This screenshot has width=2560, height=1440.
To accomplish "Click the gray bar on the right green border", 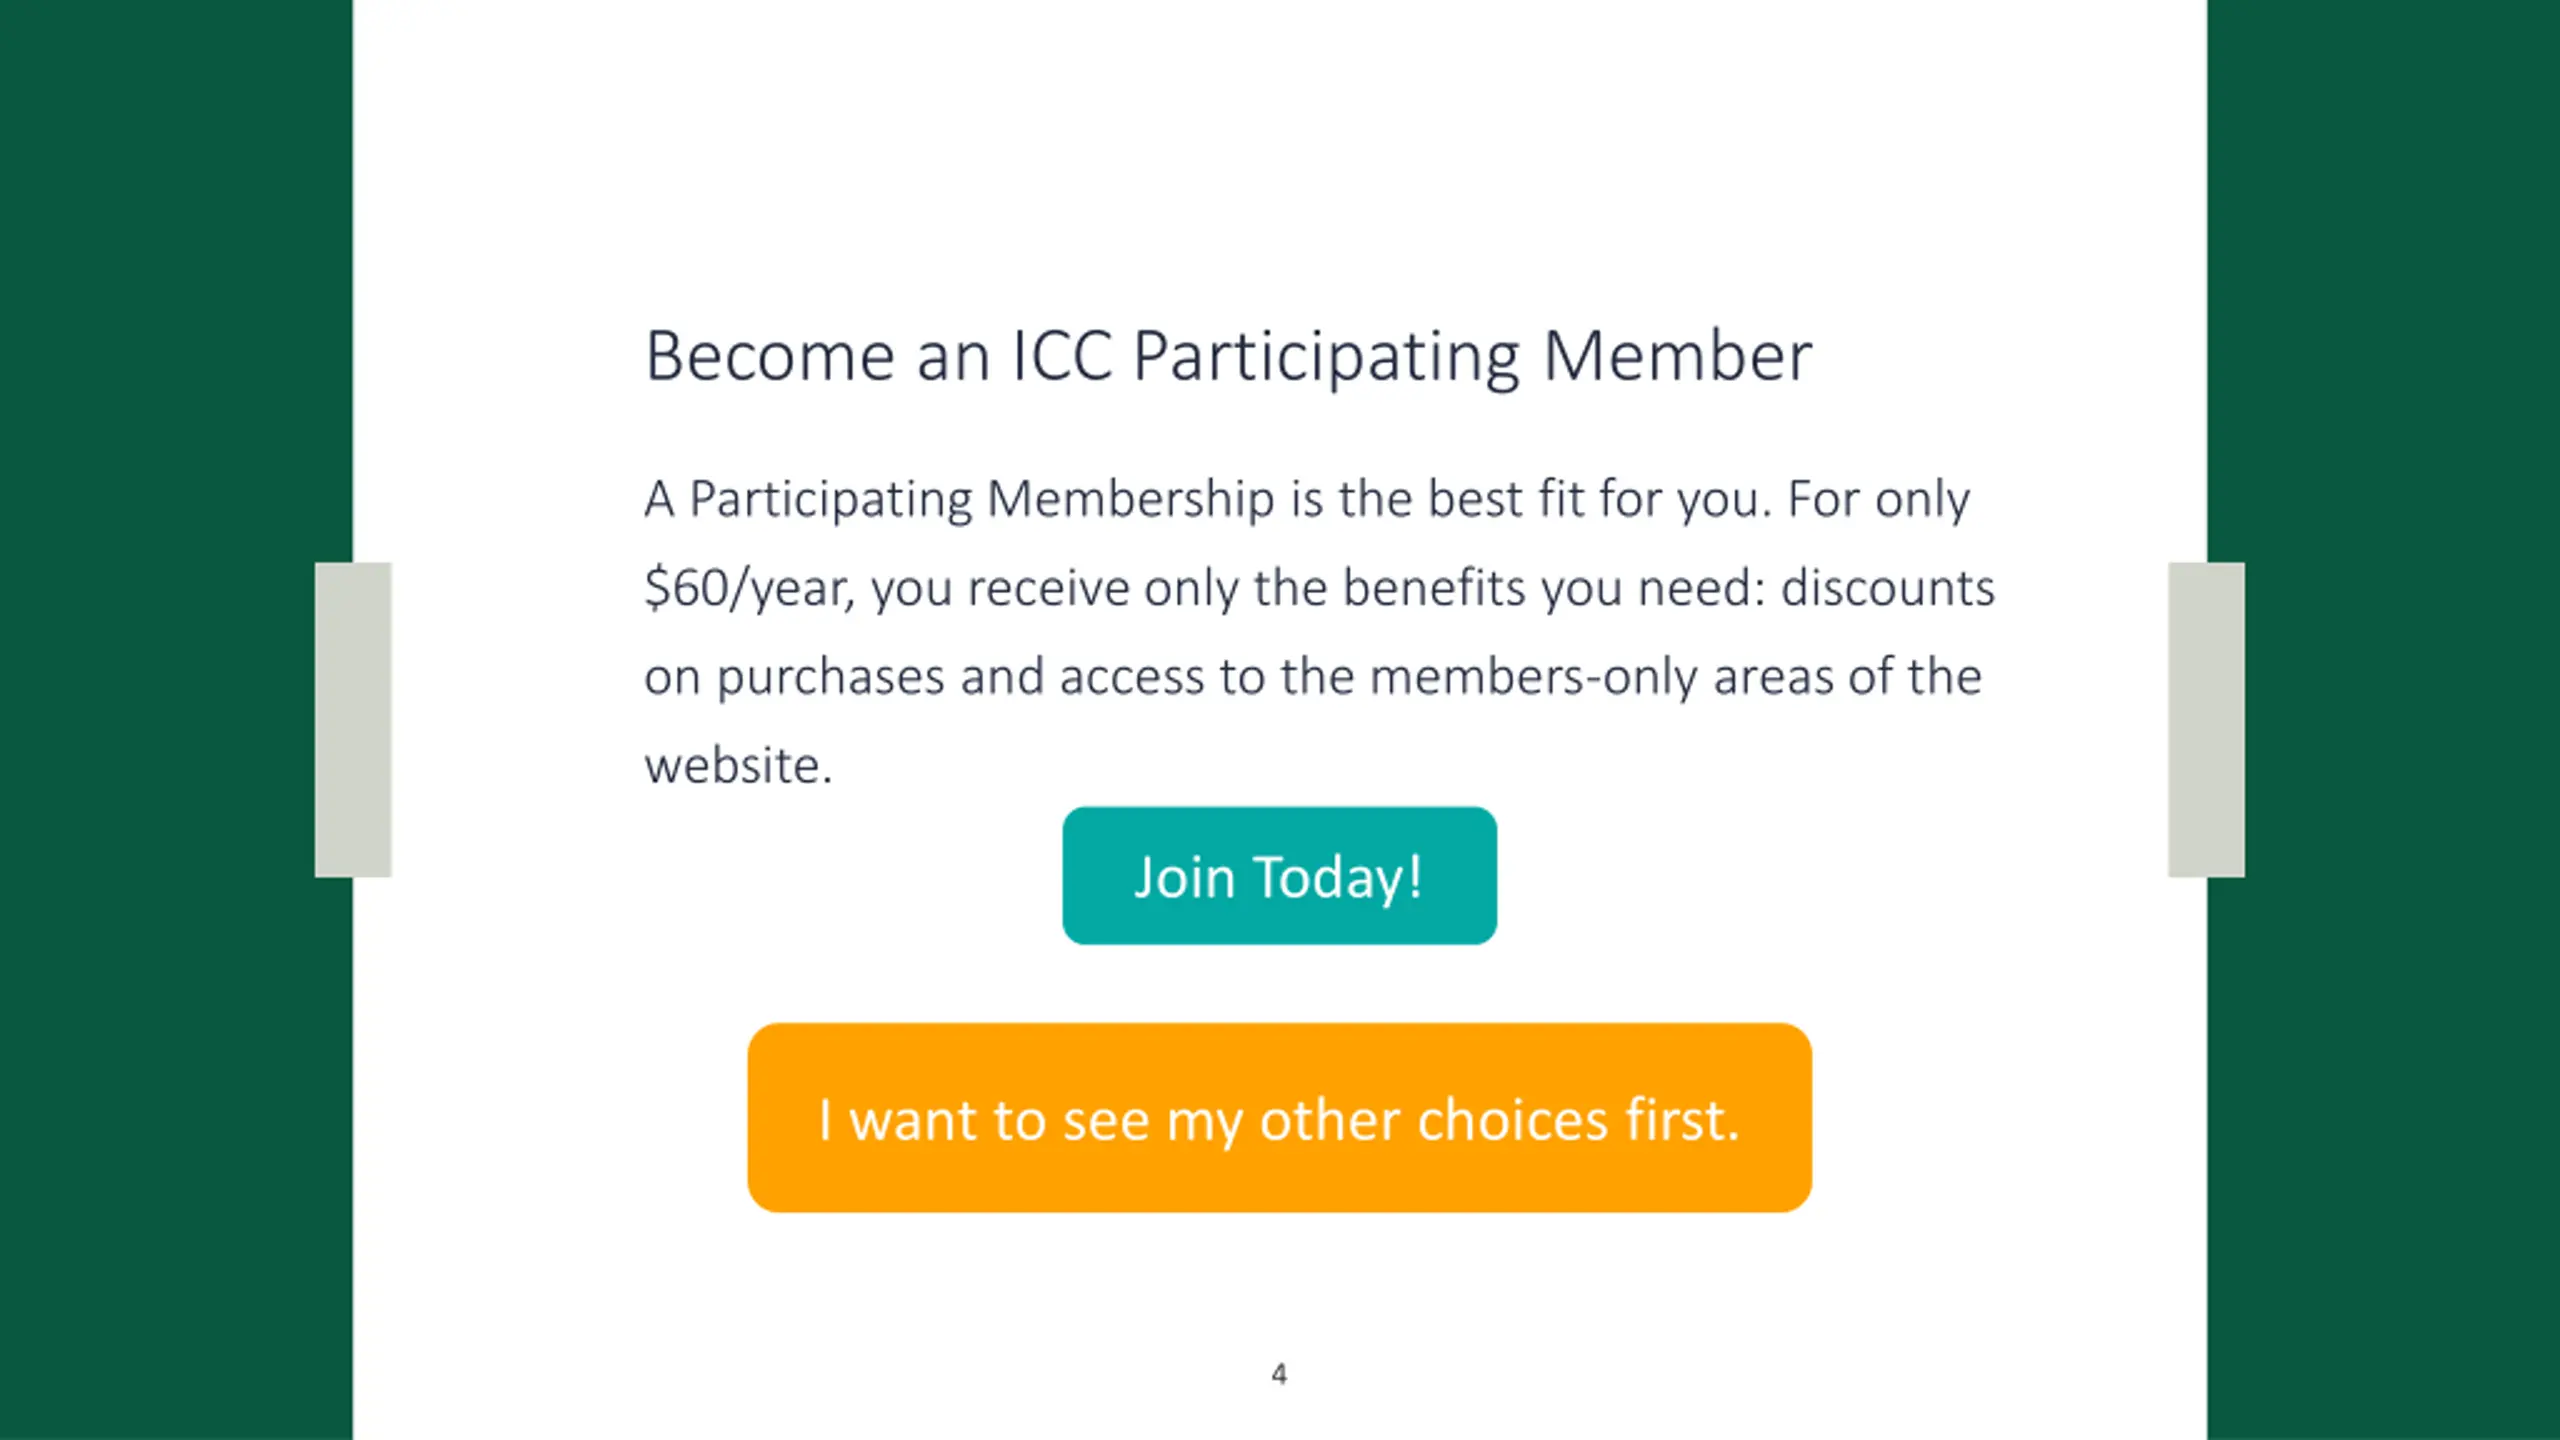I will coord(2206,720).
